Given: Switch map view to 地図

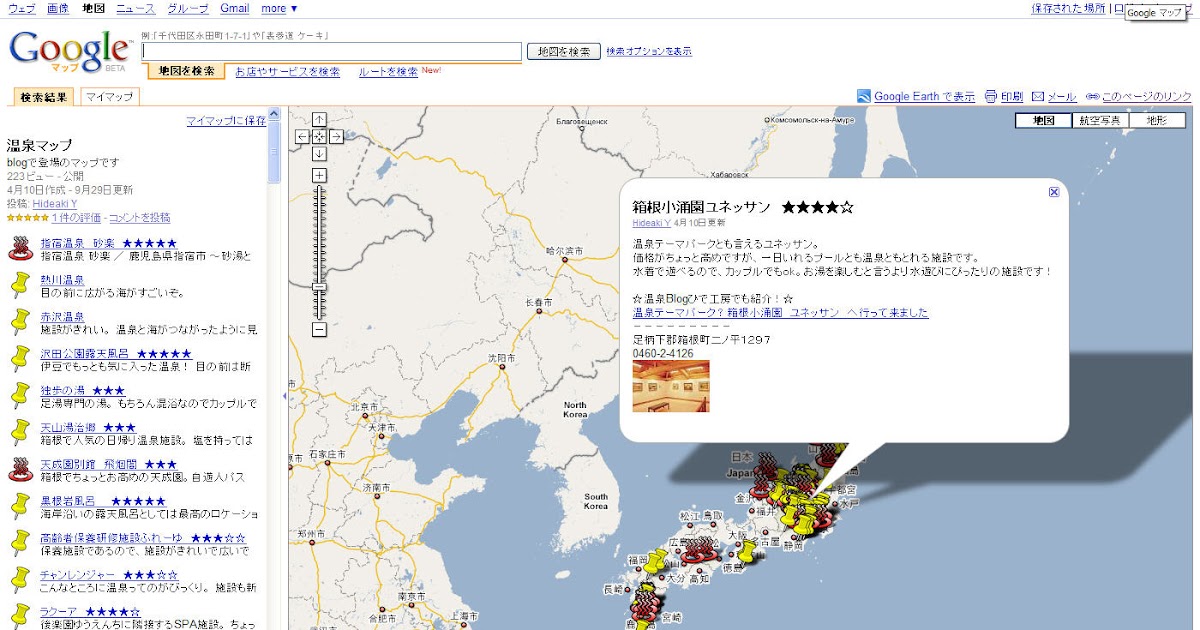Looking at the screenshot, I should coord(1043,120).
